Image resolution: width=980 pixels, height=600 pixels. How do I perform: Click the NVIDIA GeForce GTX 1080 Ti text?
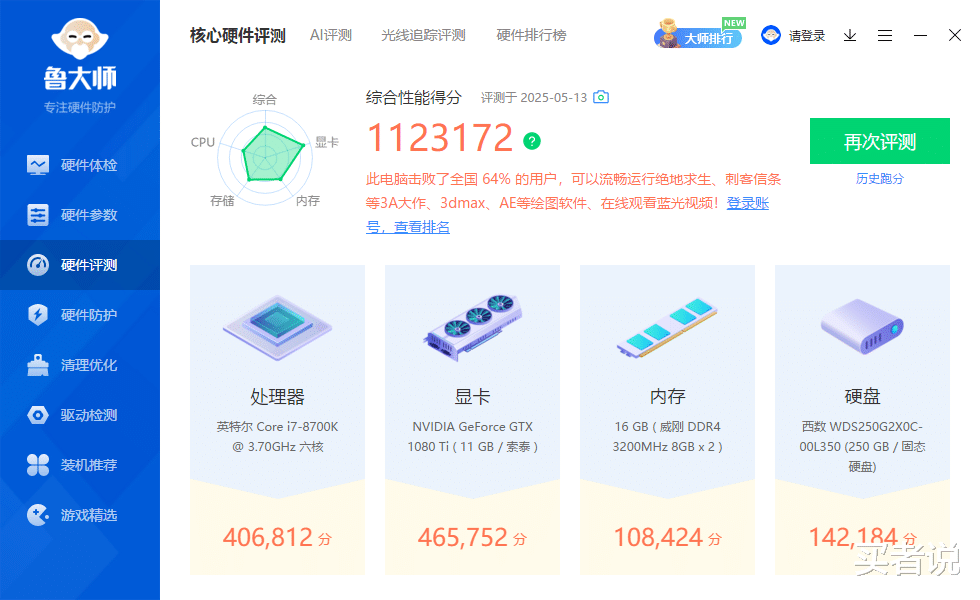click(x=472, y=436)
